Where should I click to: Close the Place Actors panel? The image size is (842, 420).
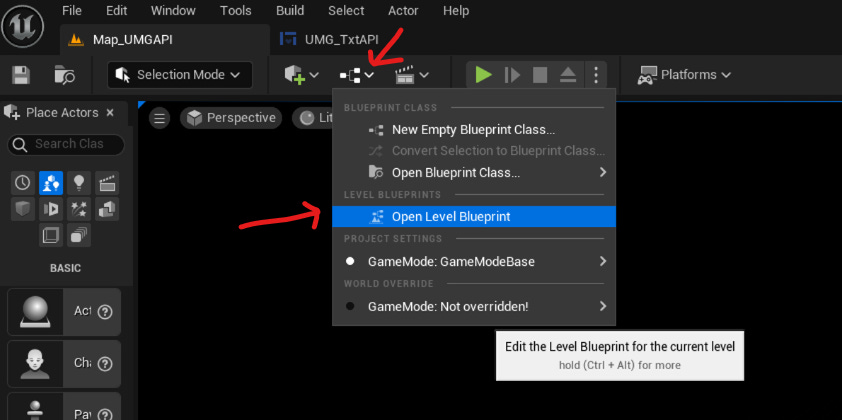point(110,113)
